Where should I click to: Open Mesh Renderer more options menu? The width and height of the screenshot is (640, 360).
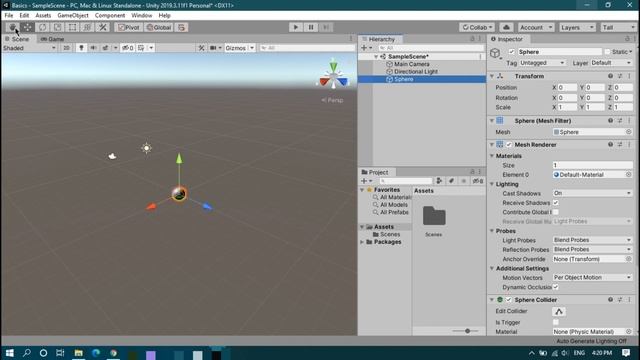629,144
